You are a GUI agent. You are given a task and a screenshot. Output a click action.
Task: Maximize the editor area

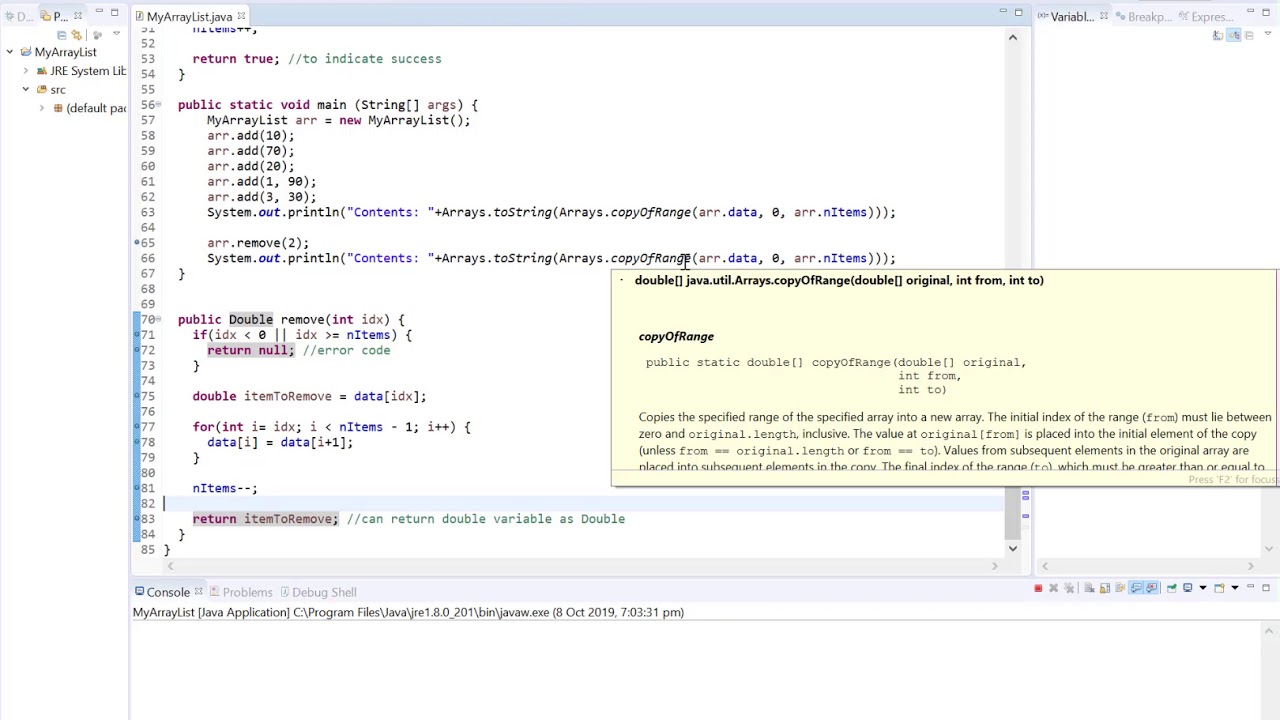tap(1018, 12)
